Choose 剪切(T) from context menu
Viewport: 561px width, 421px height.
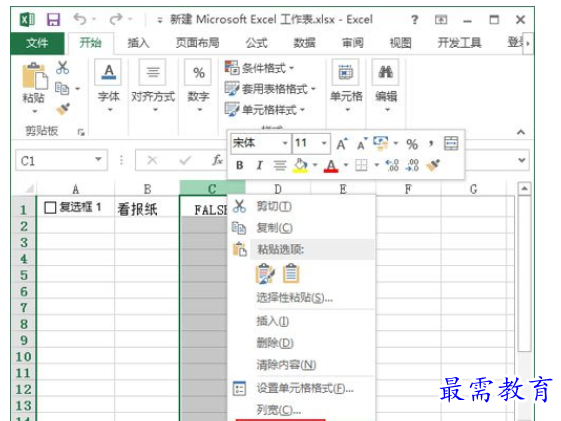301,206
